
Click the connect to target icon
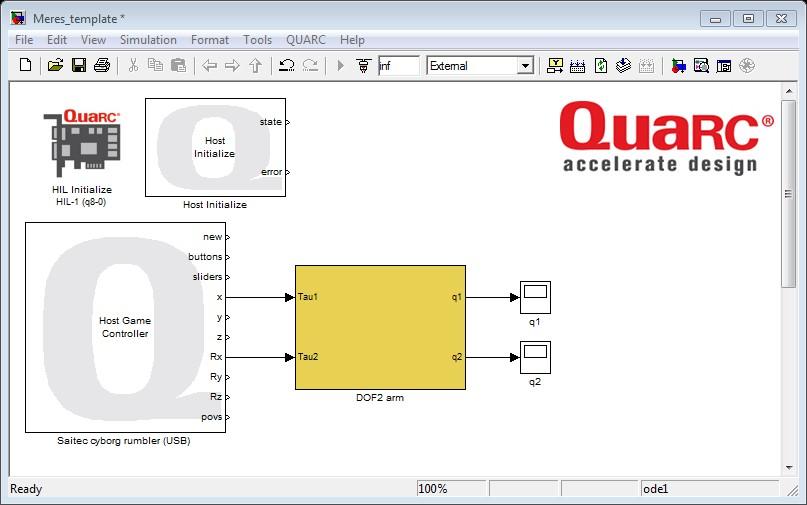coord(363,65)
